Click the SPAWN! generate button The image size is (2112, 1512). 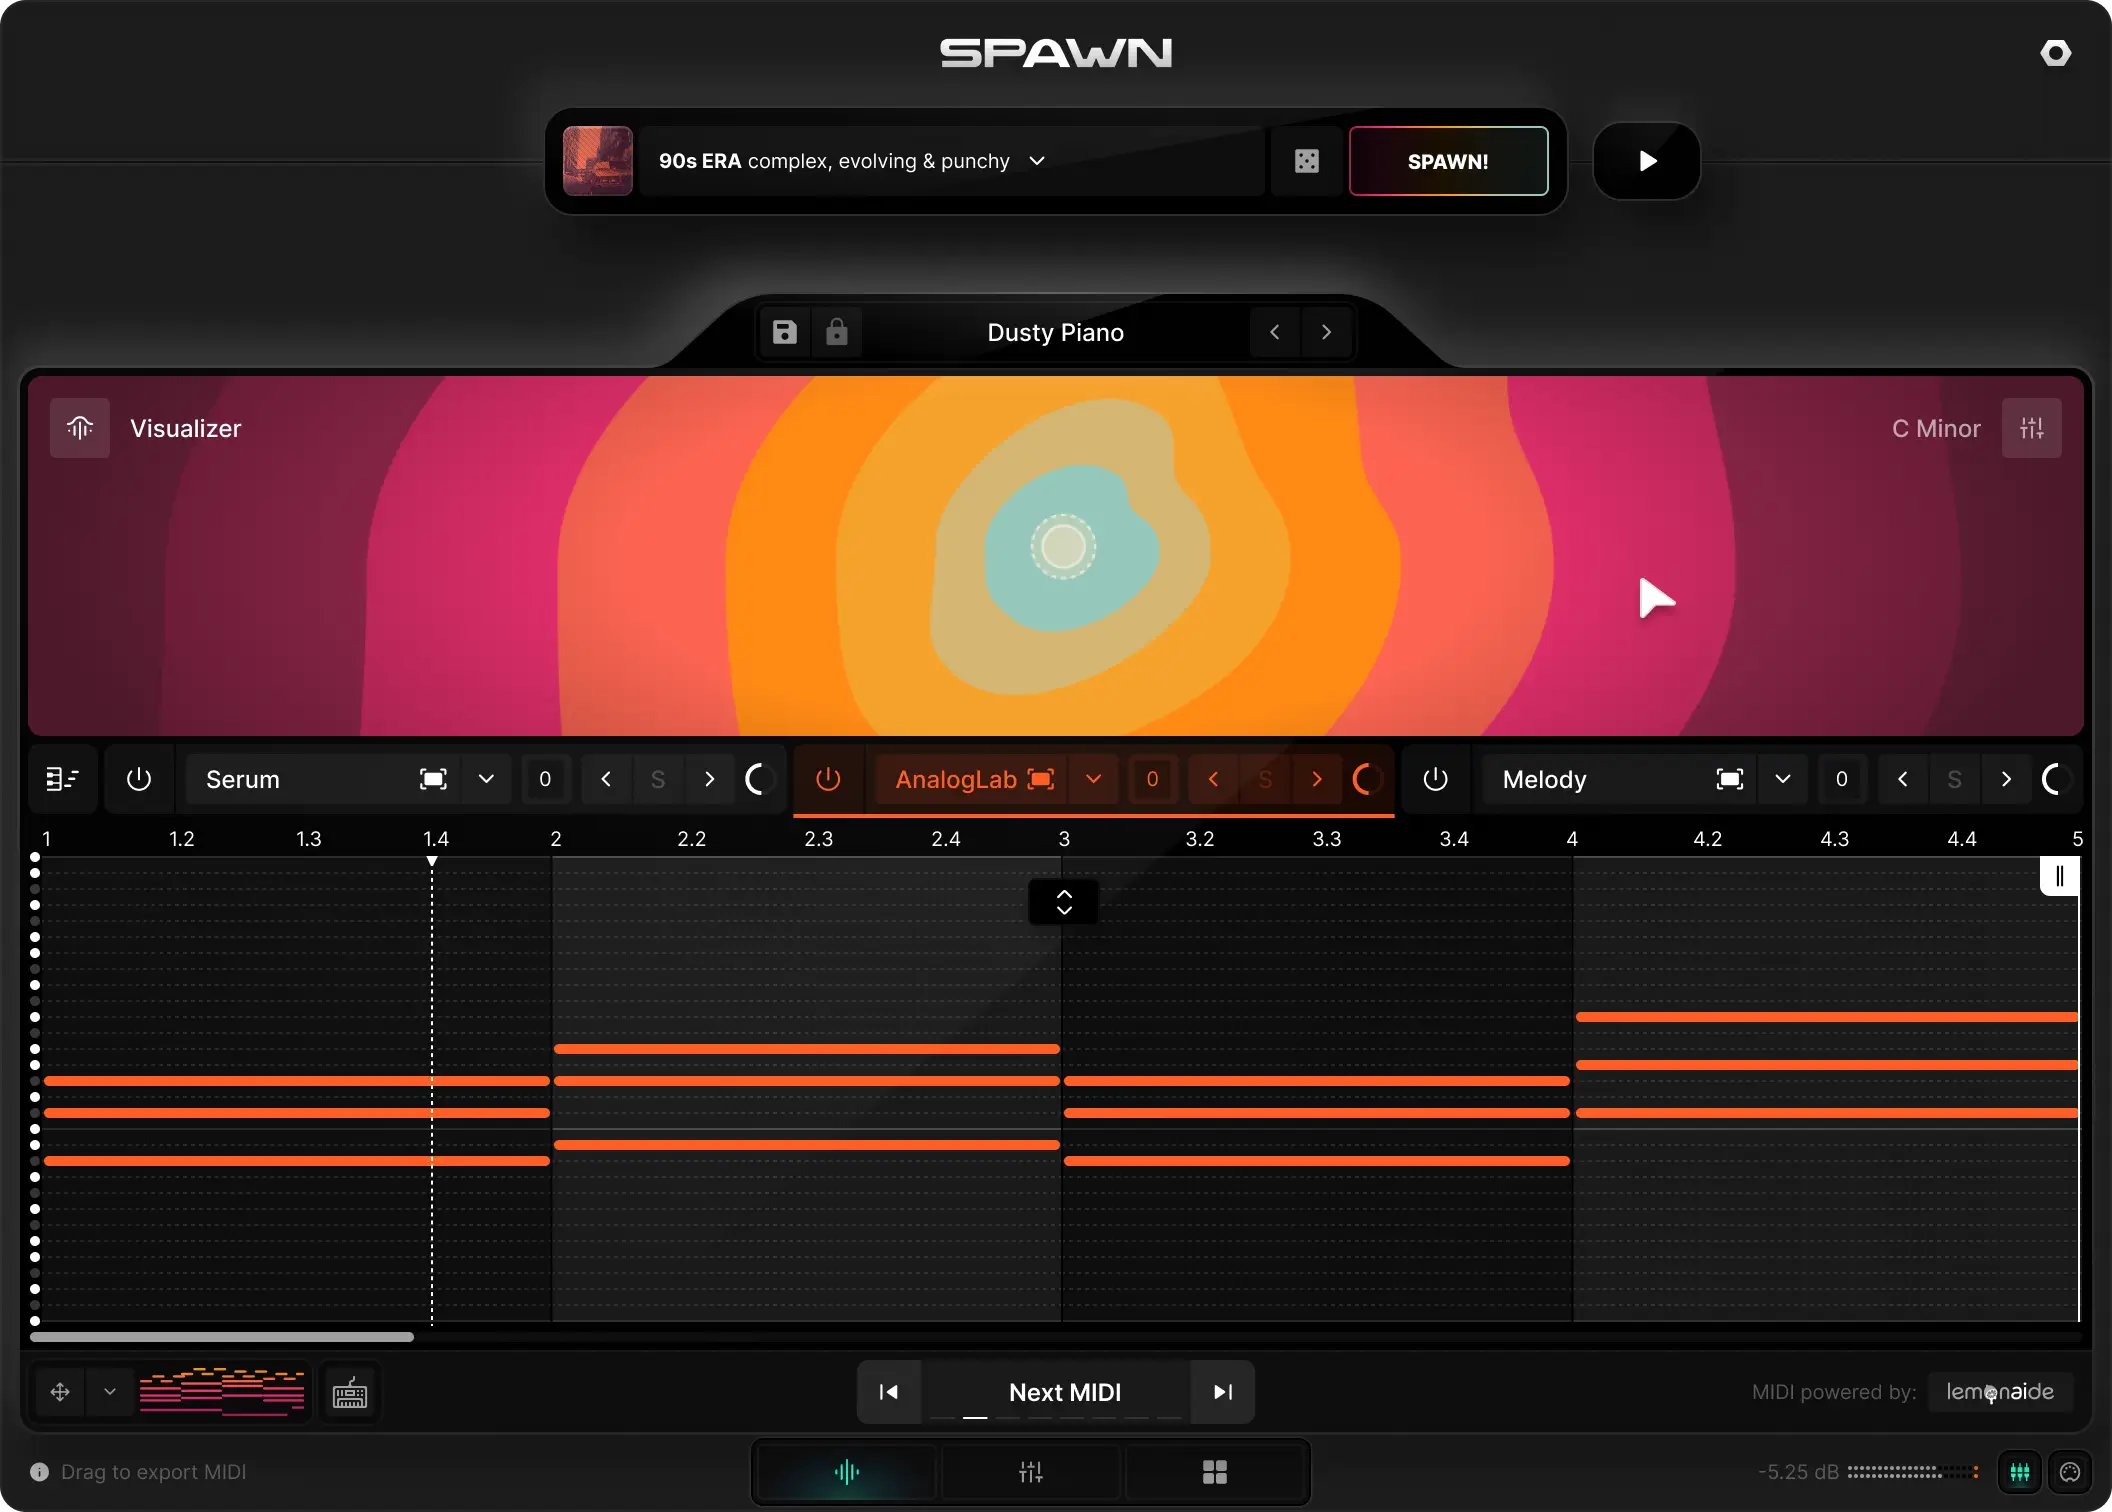(1448, 161)
